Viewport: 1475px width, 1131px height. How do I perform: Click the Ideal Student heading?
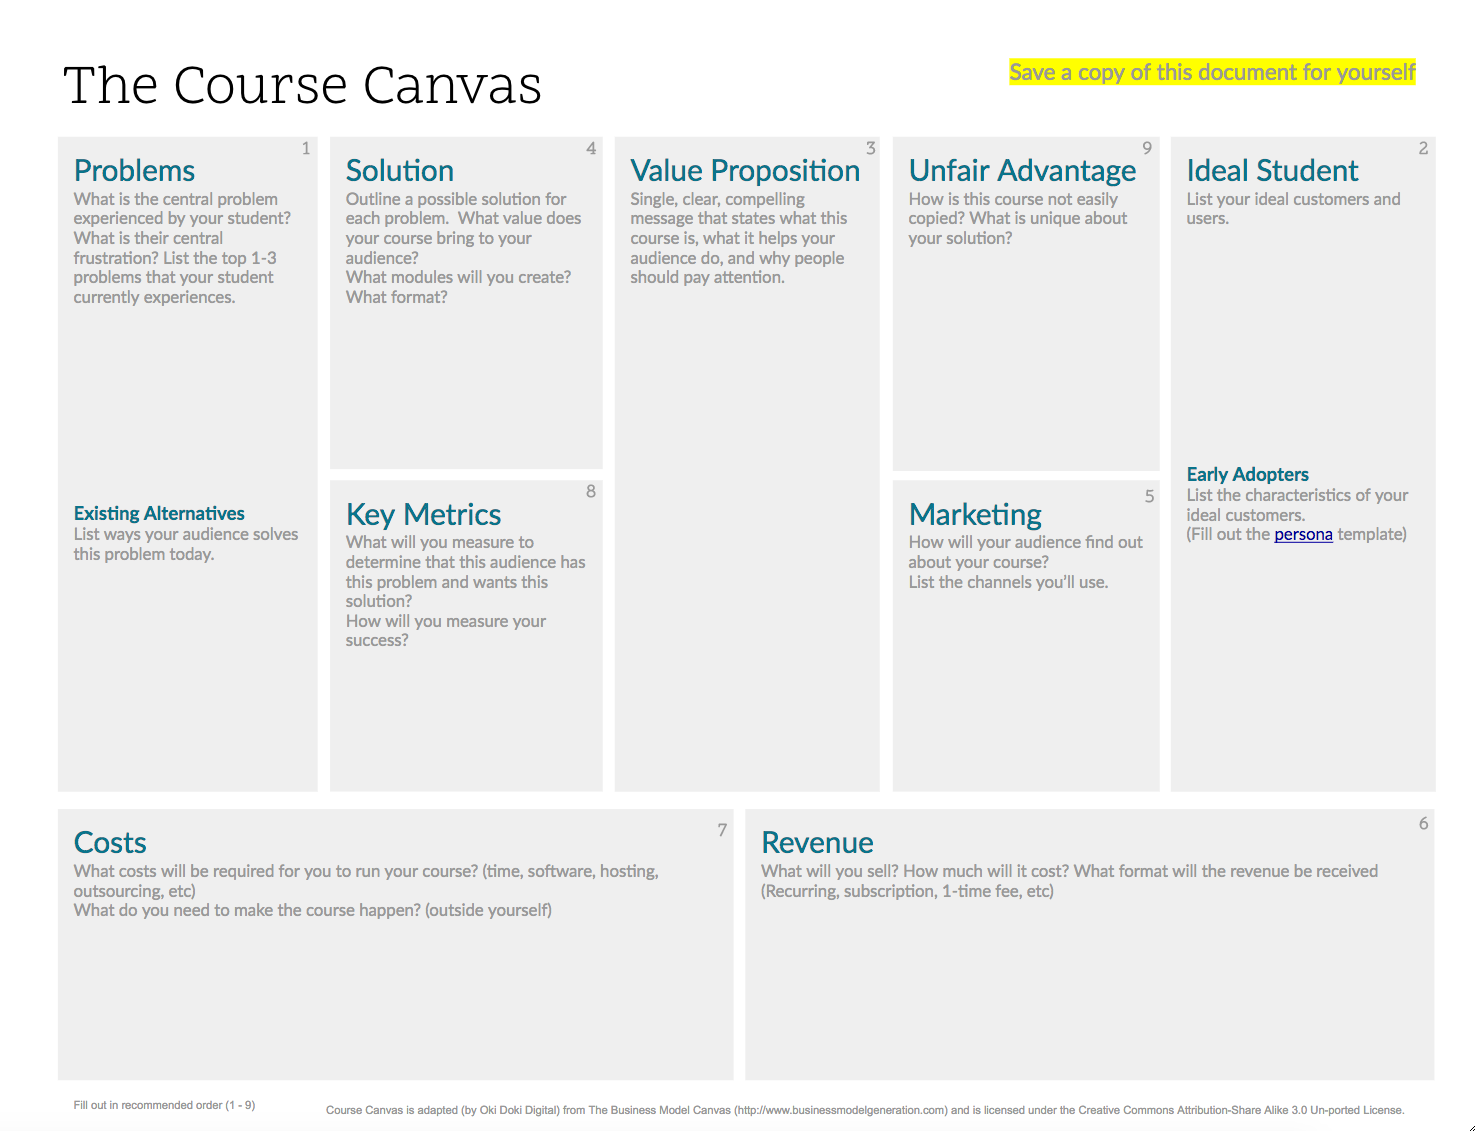pos(1272,170)
